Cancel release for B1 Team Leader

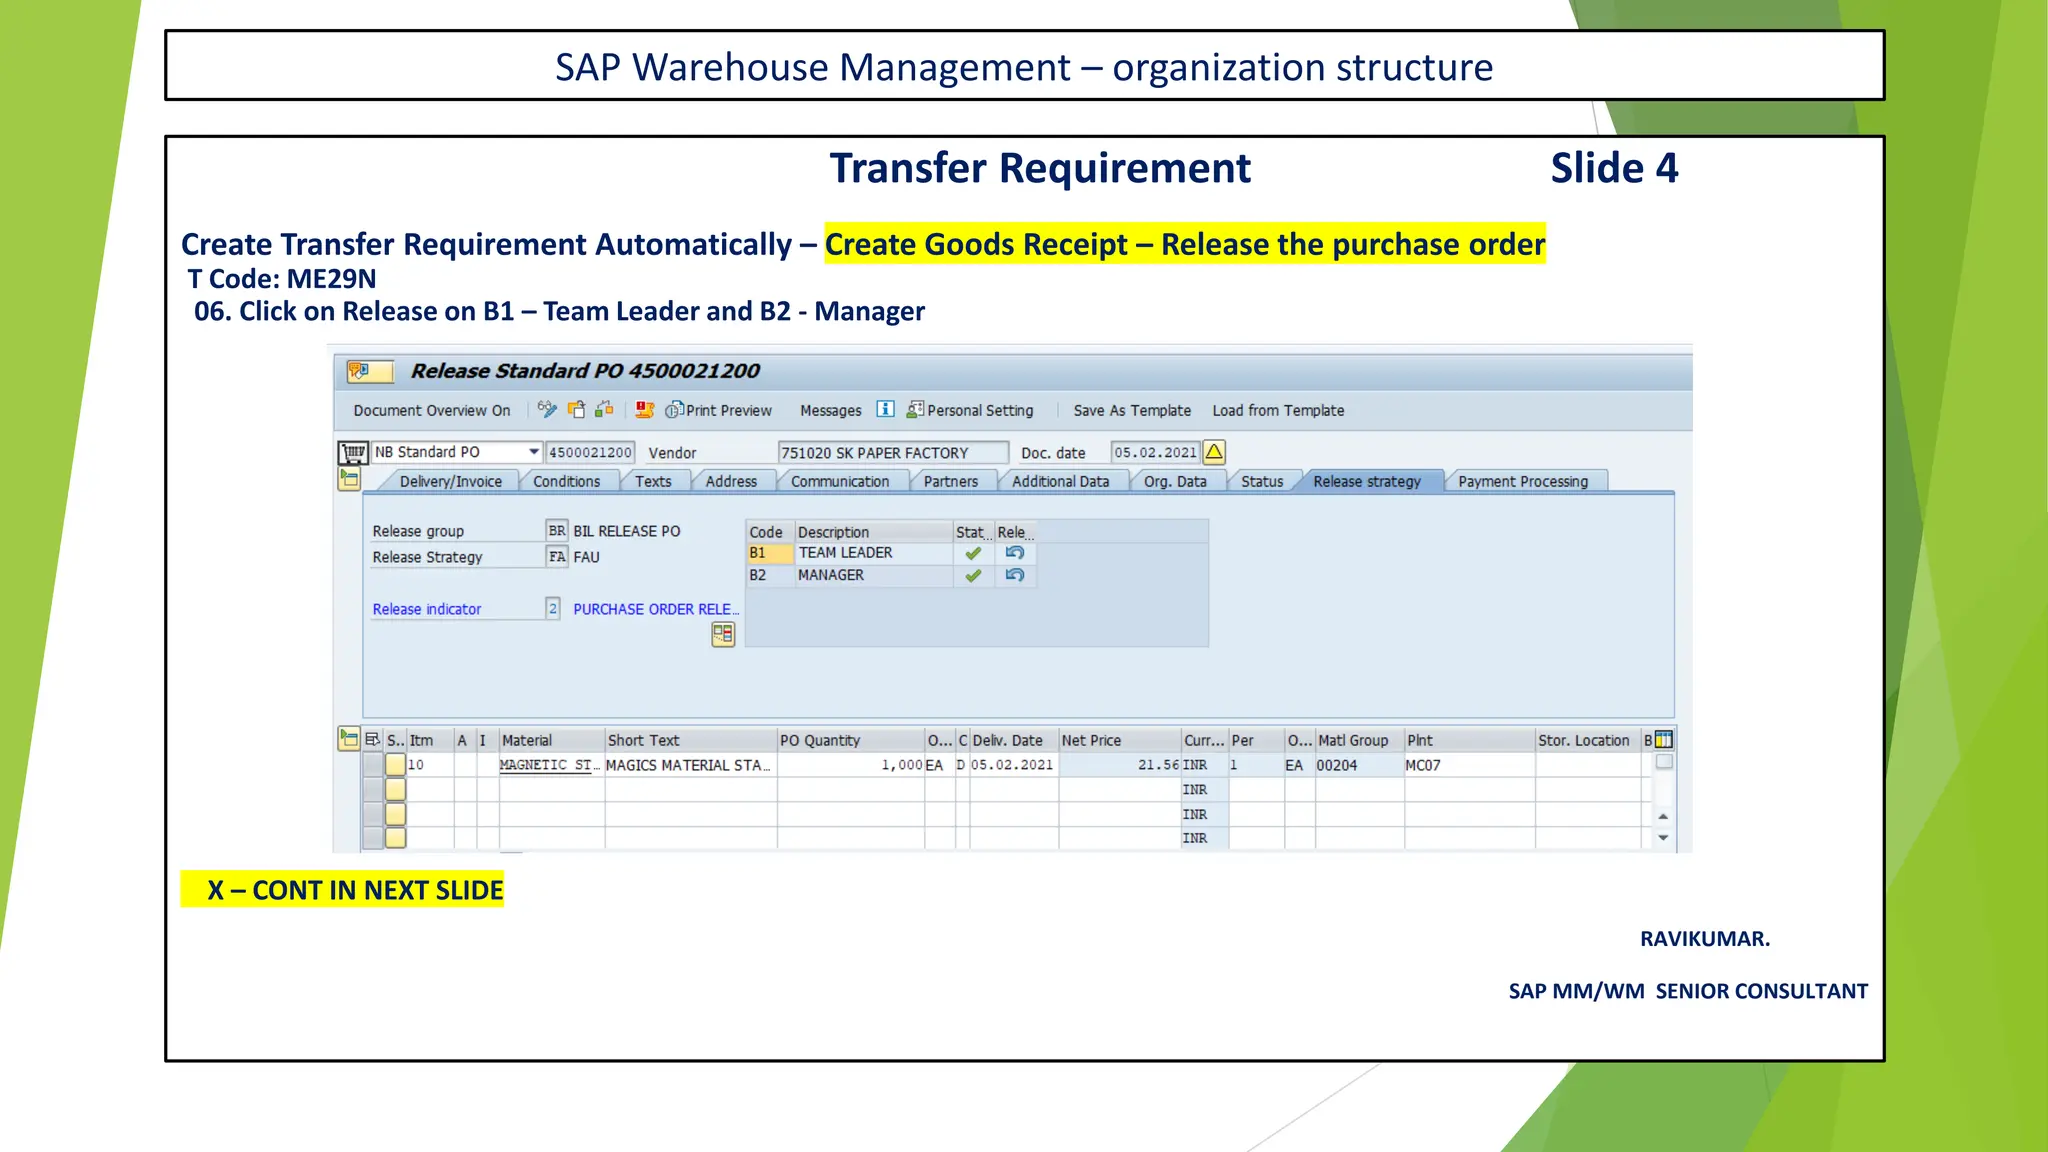click(x=1015, y=553)
